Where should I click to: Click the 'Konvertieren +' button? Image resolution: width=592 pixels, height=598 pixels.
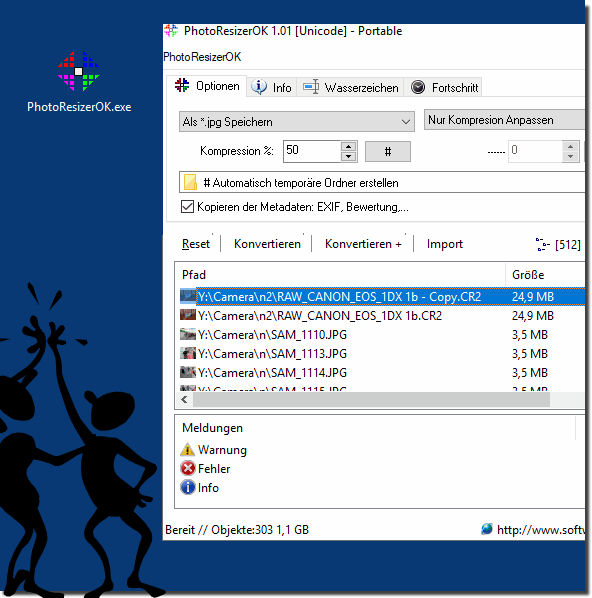[363, 244]
